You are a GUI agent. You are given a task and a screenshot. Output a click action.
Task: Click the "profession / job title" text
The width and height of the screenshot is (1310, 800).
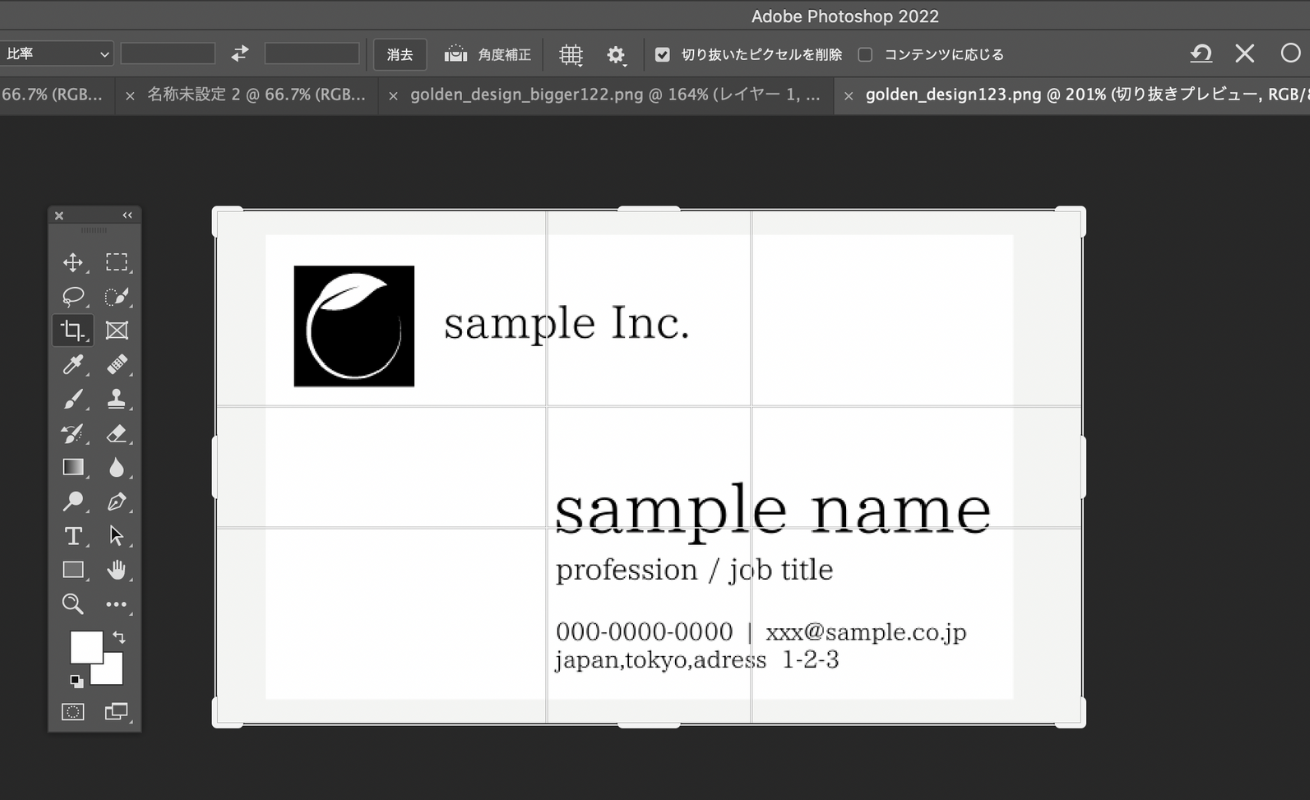click(694, 570)
